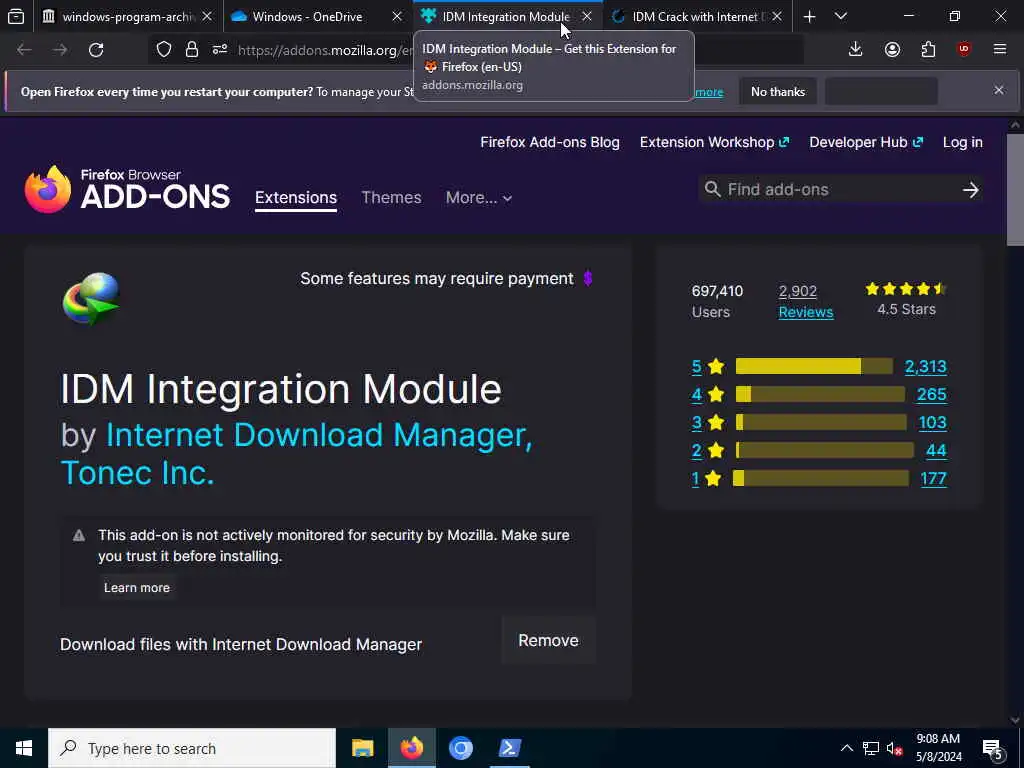Click the 5 star row label
The width and height of the screenshot is (1024, 768).
click(x=708, y=367)
